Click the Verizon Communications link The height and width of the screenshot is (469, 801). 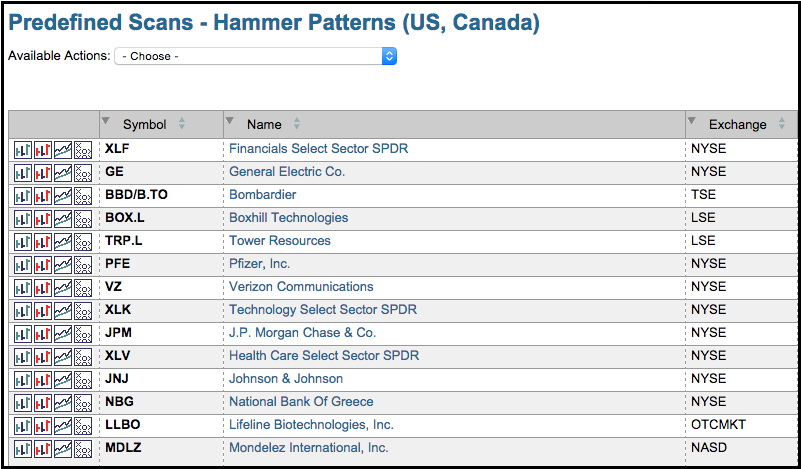point(301,287)
